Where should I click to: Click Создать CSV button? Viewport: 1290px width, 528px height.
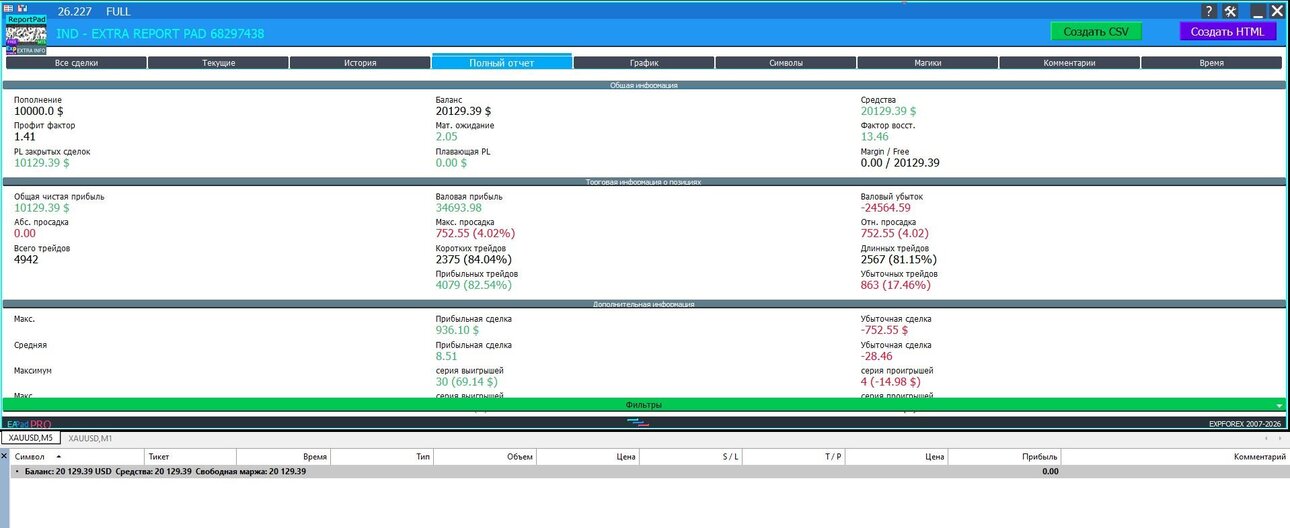pos(1096,31)
